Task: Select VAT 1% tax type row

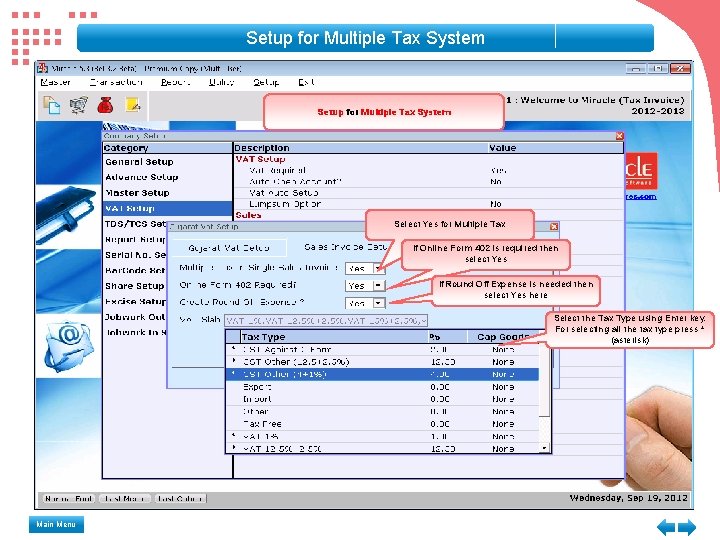Action: tap(382, 436)
